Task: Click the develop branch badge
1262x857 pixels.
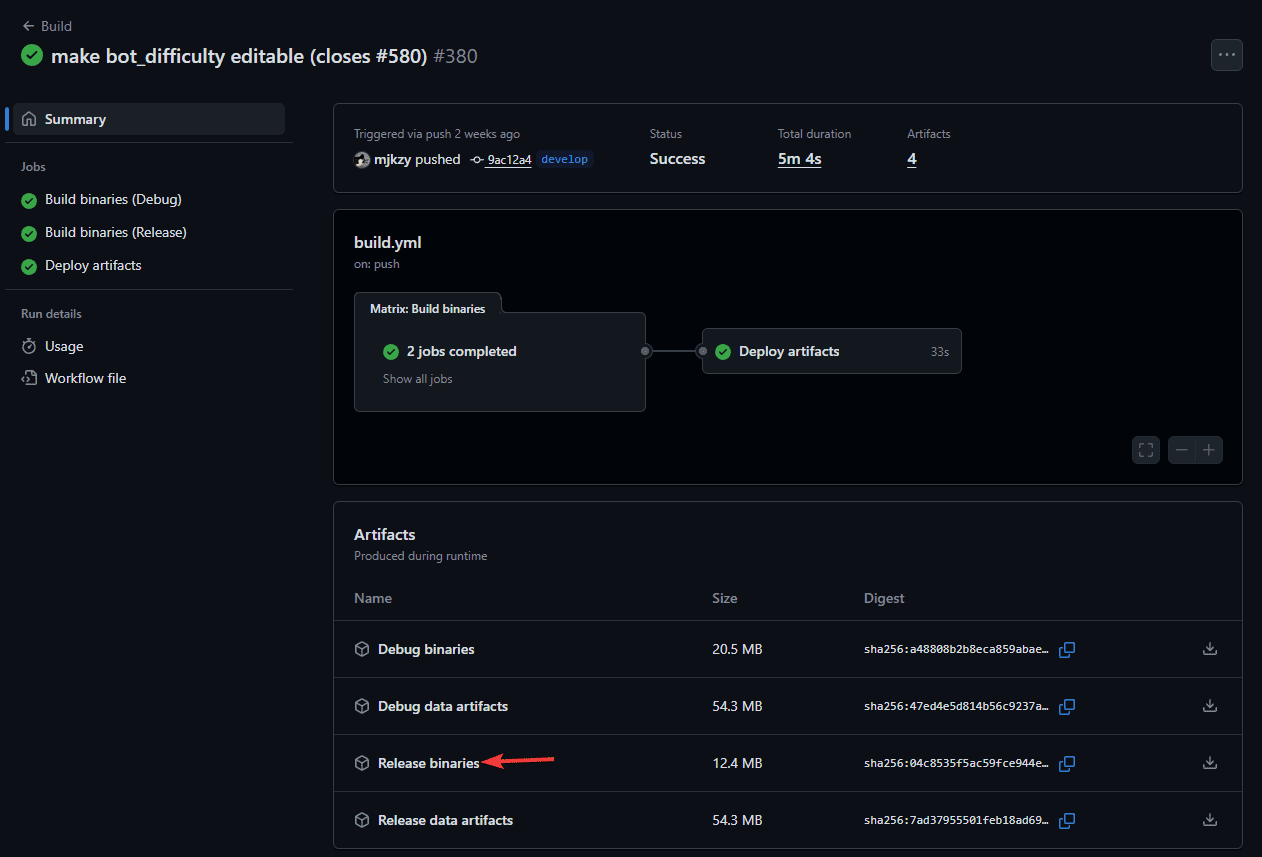Action: [564, 158]
